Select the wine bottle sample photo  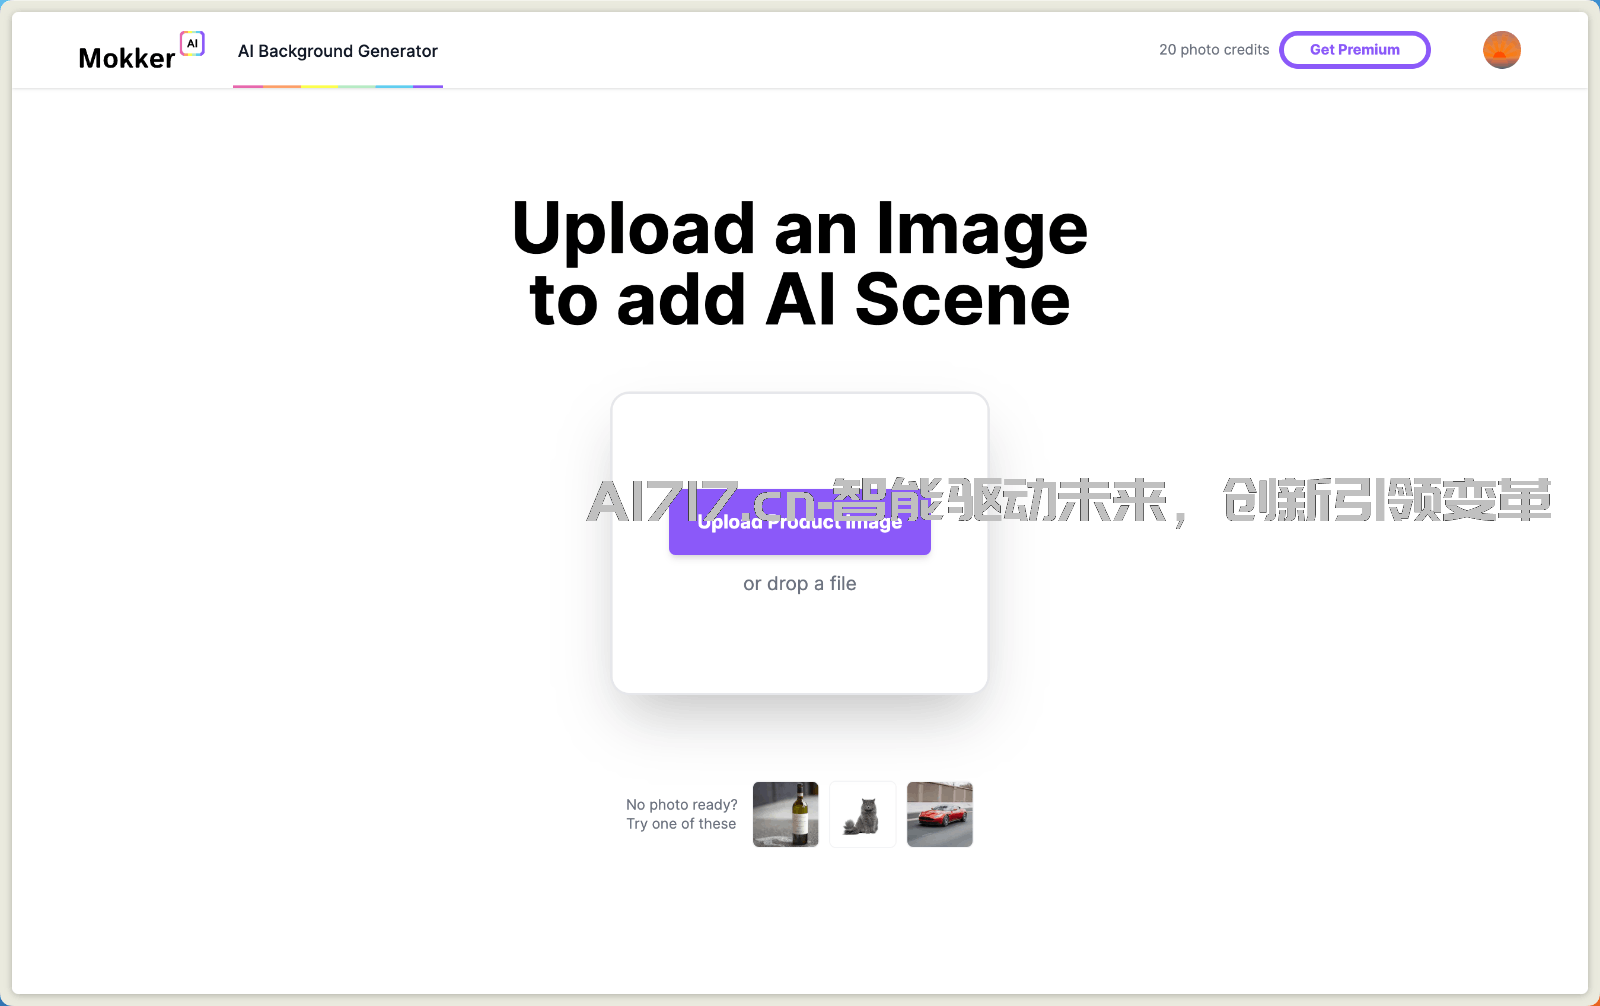point(785,814)
